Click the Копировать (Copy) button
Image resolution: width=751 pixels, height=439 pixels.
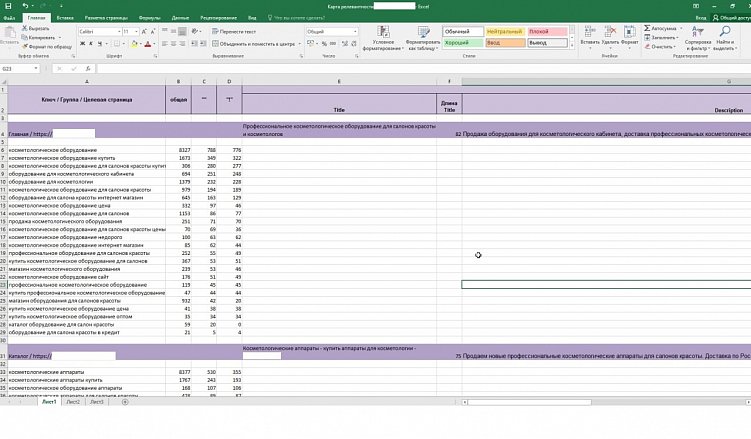point(39,37)
